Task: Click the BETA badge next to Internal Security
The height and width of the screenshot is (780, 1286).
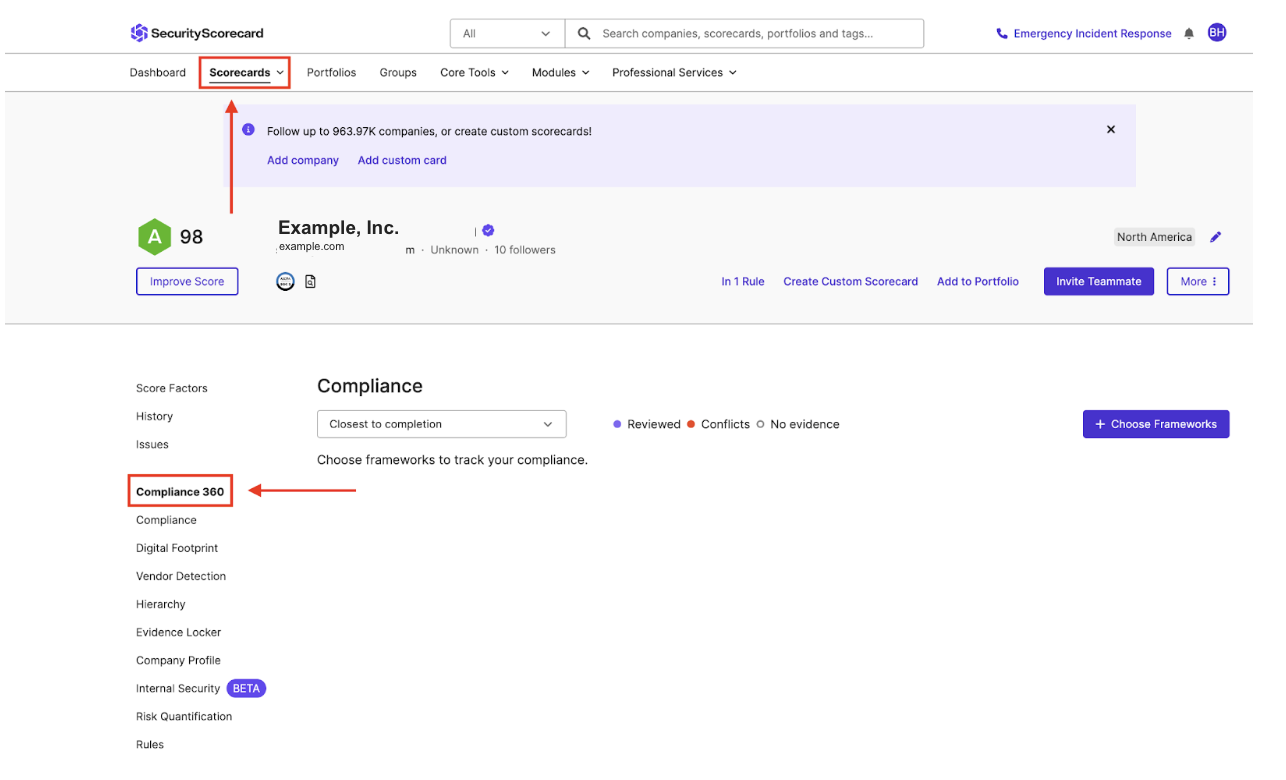Action: coord(246,688)
